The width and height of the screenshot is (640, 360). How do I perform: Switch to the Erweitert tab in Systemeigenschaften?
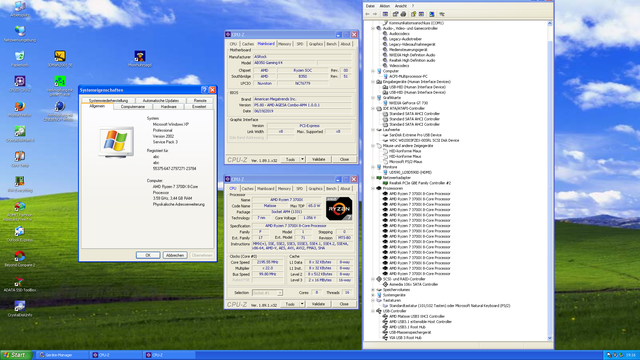(199, 107)
